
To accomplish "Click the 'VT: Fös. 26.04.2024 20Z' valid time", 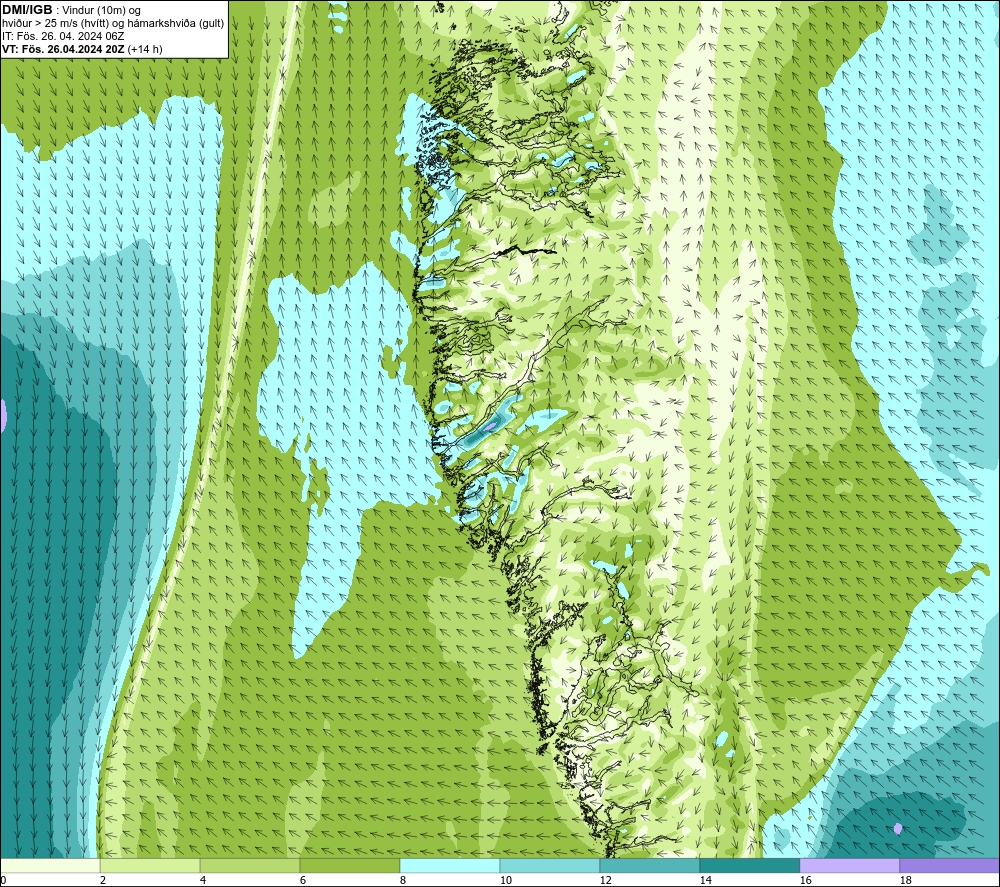I will 63,49.
